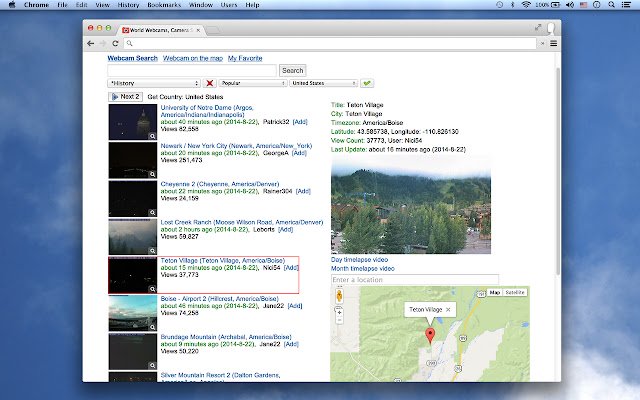
Task: Open Day timelapse video link
Action: click(359, 260)
